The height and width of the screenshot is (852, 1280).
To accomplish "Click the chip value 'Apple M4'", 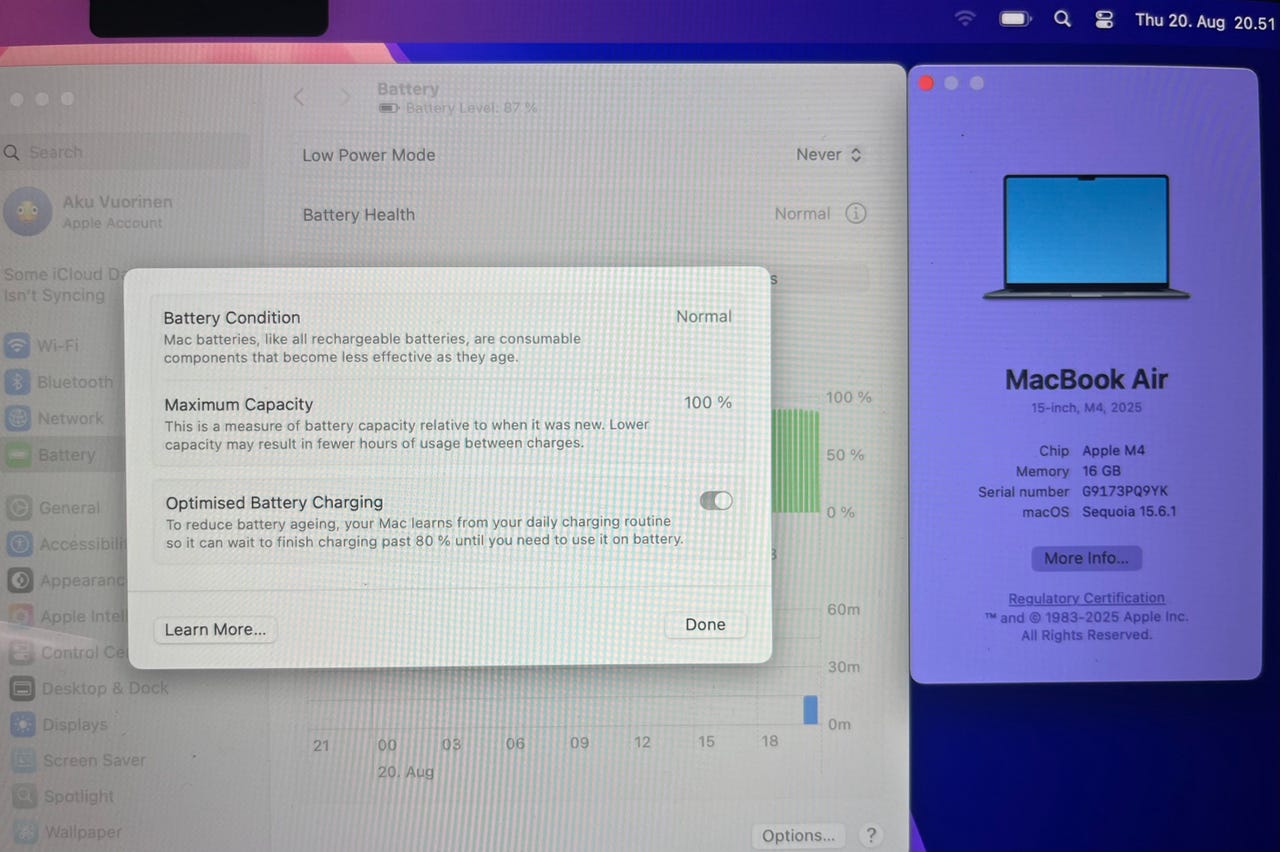I will pyautogui.click(x=1113, y=450).
